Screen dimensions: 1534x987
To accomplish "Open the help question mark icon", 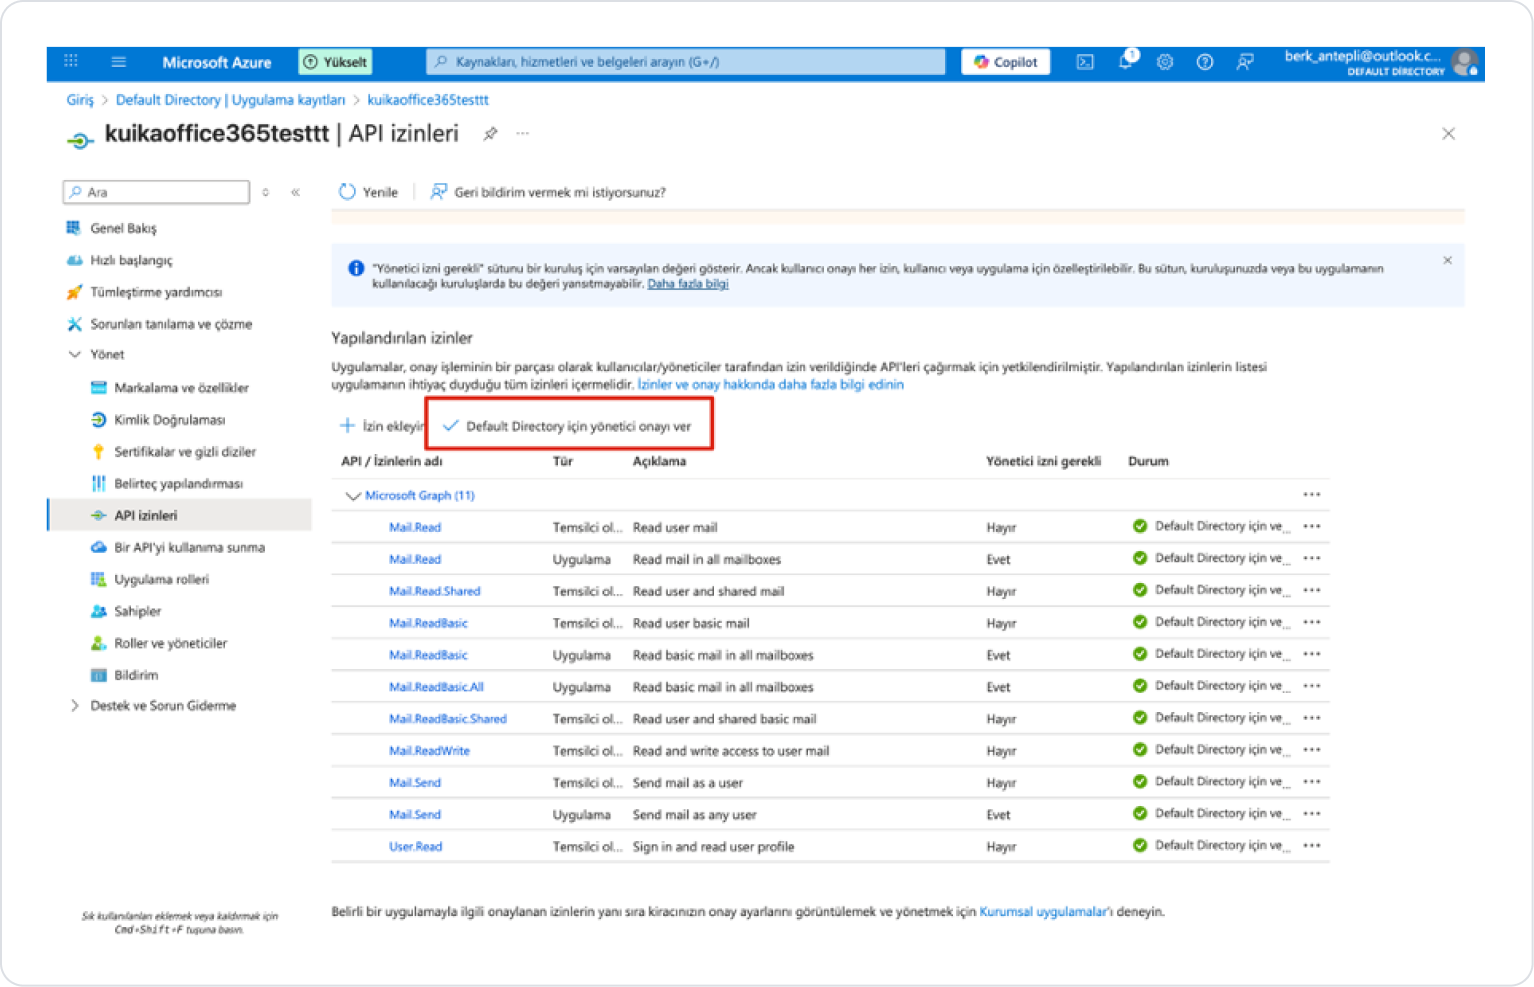I will (x=1205, y=62).
